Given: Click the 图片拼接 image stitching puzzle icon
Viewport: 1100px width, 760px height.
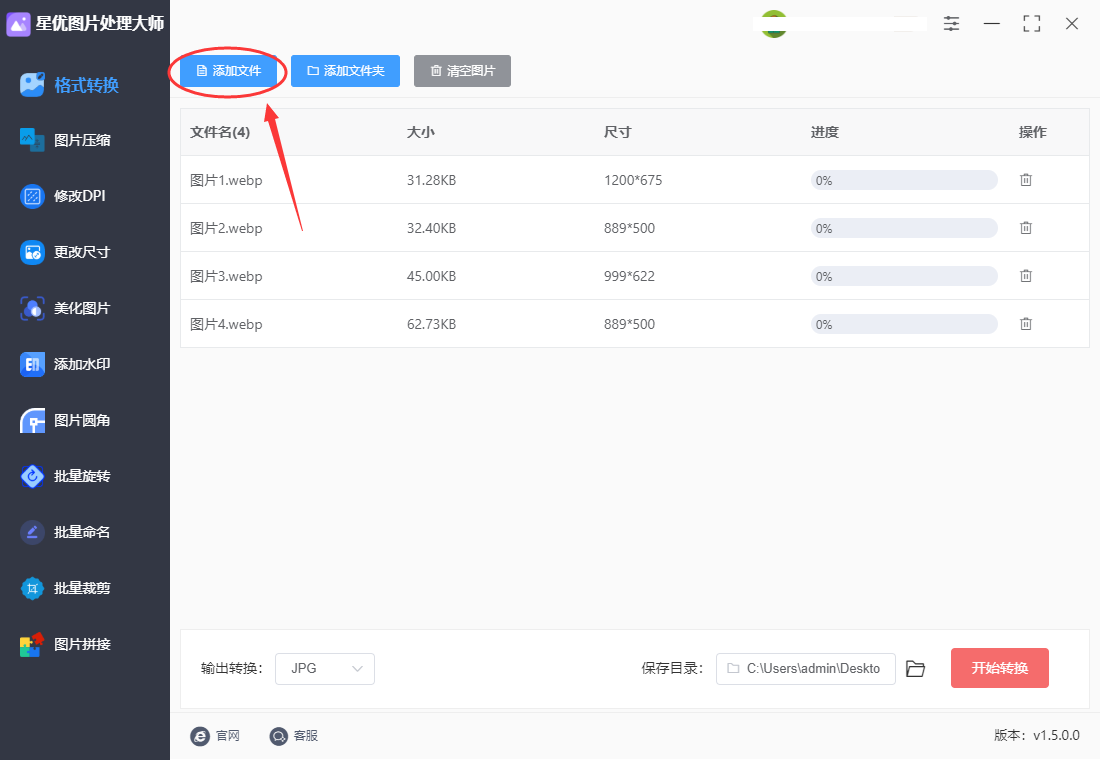Looking at the screenshot, I should point(32,644).
